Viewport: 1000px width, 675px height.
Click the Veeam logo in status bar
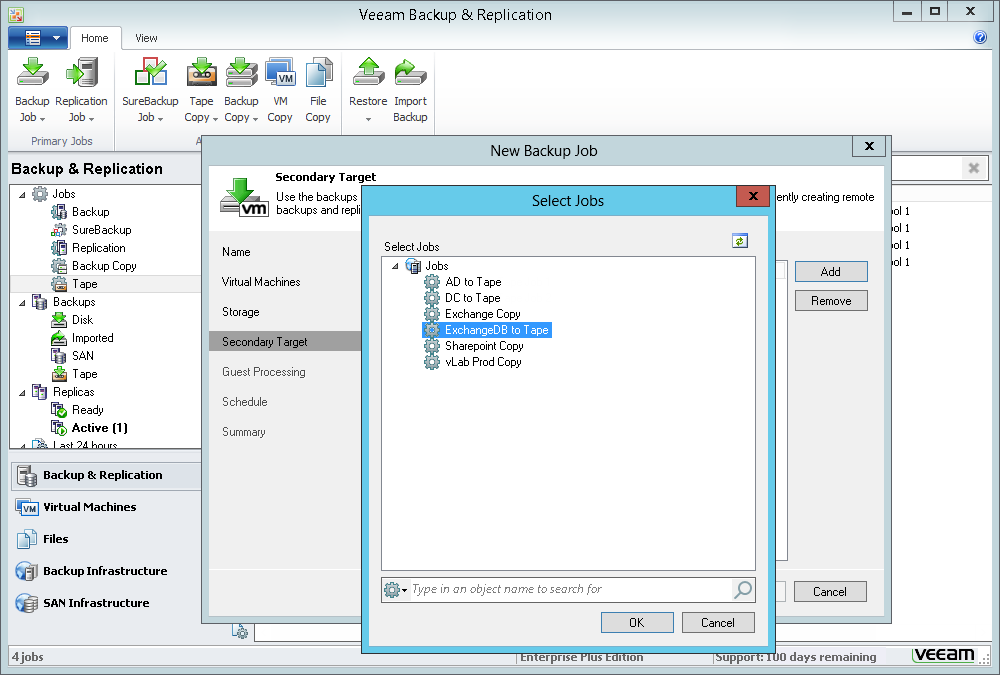(944, 655)
